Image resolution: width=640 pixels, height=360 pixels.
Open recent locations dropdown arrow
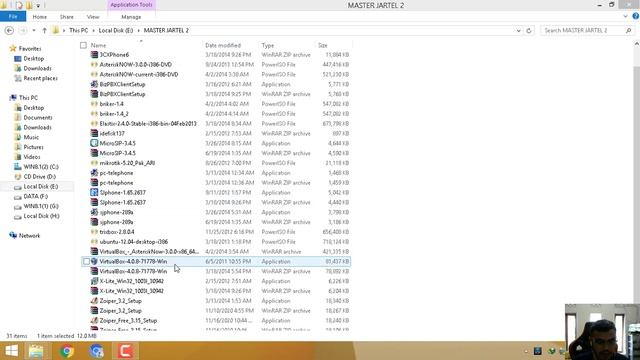click(x=34, y=31)
